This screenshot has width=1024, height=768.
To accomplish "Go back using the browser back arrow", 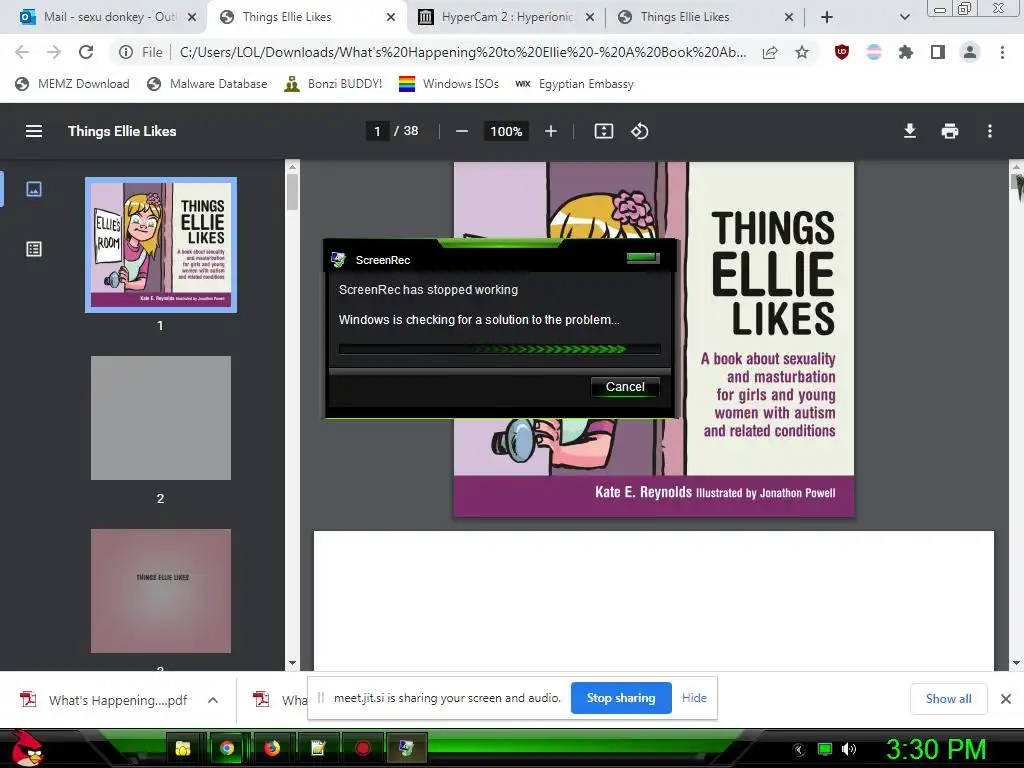I will coord(22,52).
